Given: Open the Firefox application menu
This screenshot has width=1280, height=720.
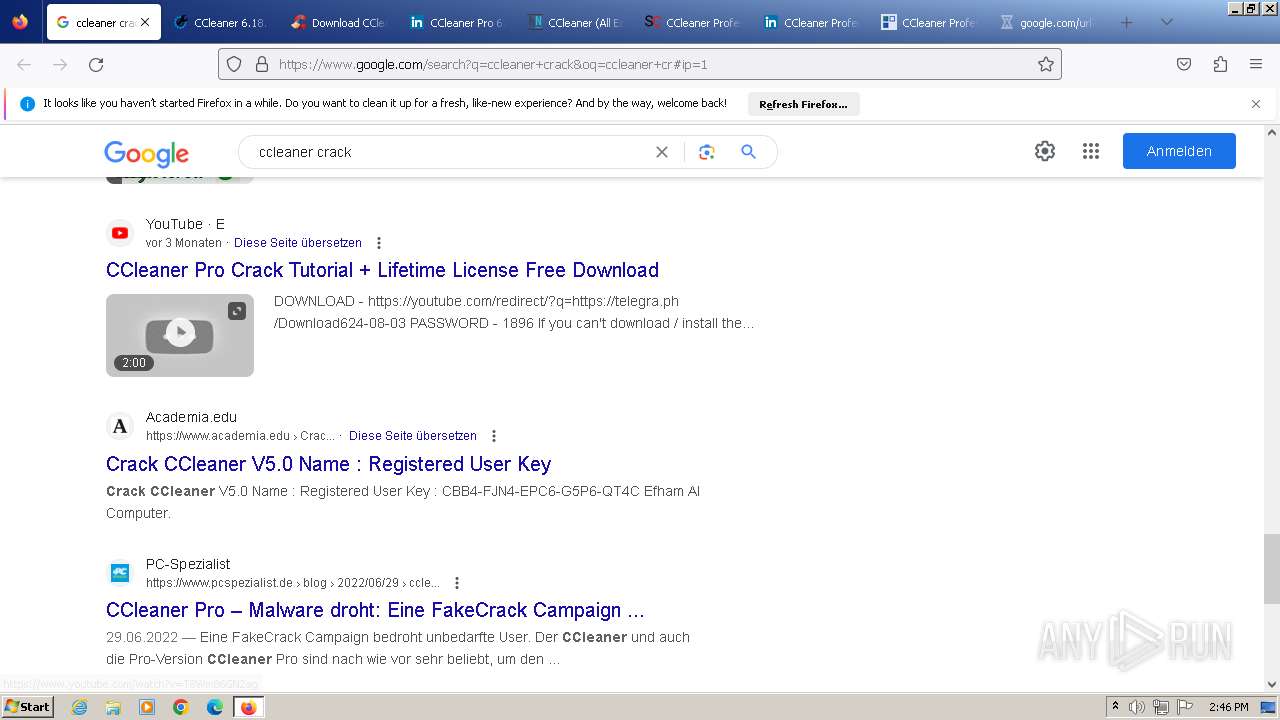Looking at the screenshot, I should pos(1256,64).
